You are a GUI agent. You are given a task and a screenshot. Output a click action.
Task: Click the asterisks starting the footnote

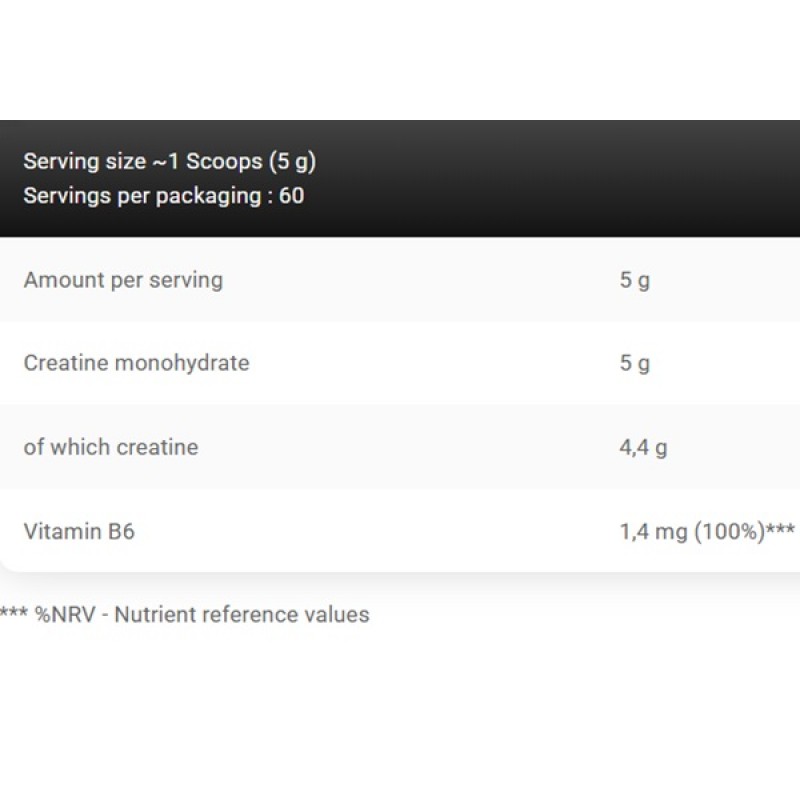tap(14, 612)
